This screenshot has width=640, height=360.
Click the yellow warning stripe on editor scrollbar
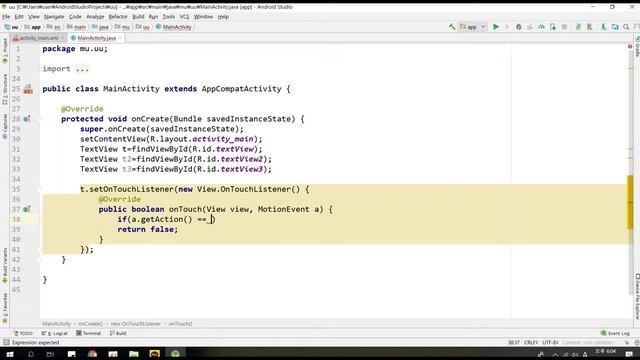pos(630,202)
